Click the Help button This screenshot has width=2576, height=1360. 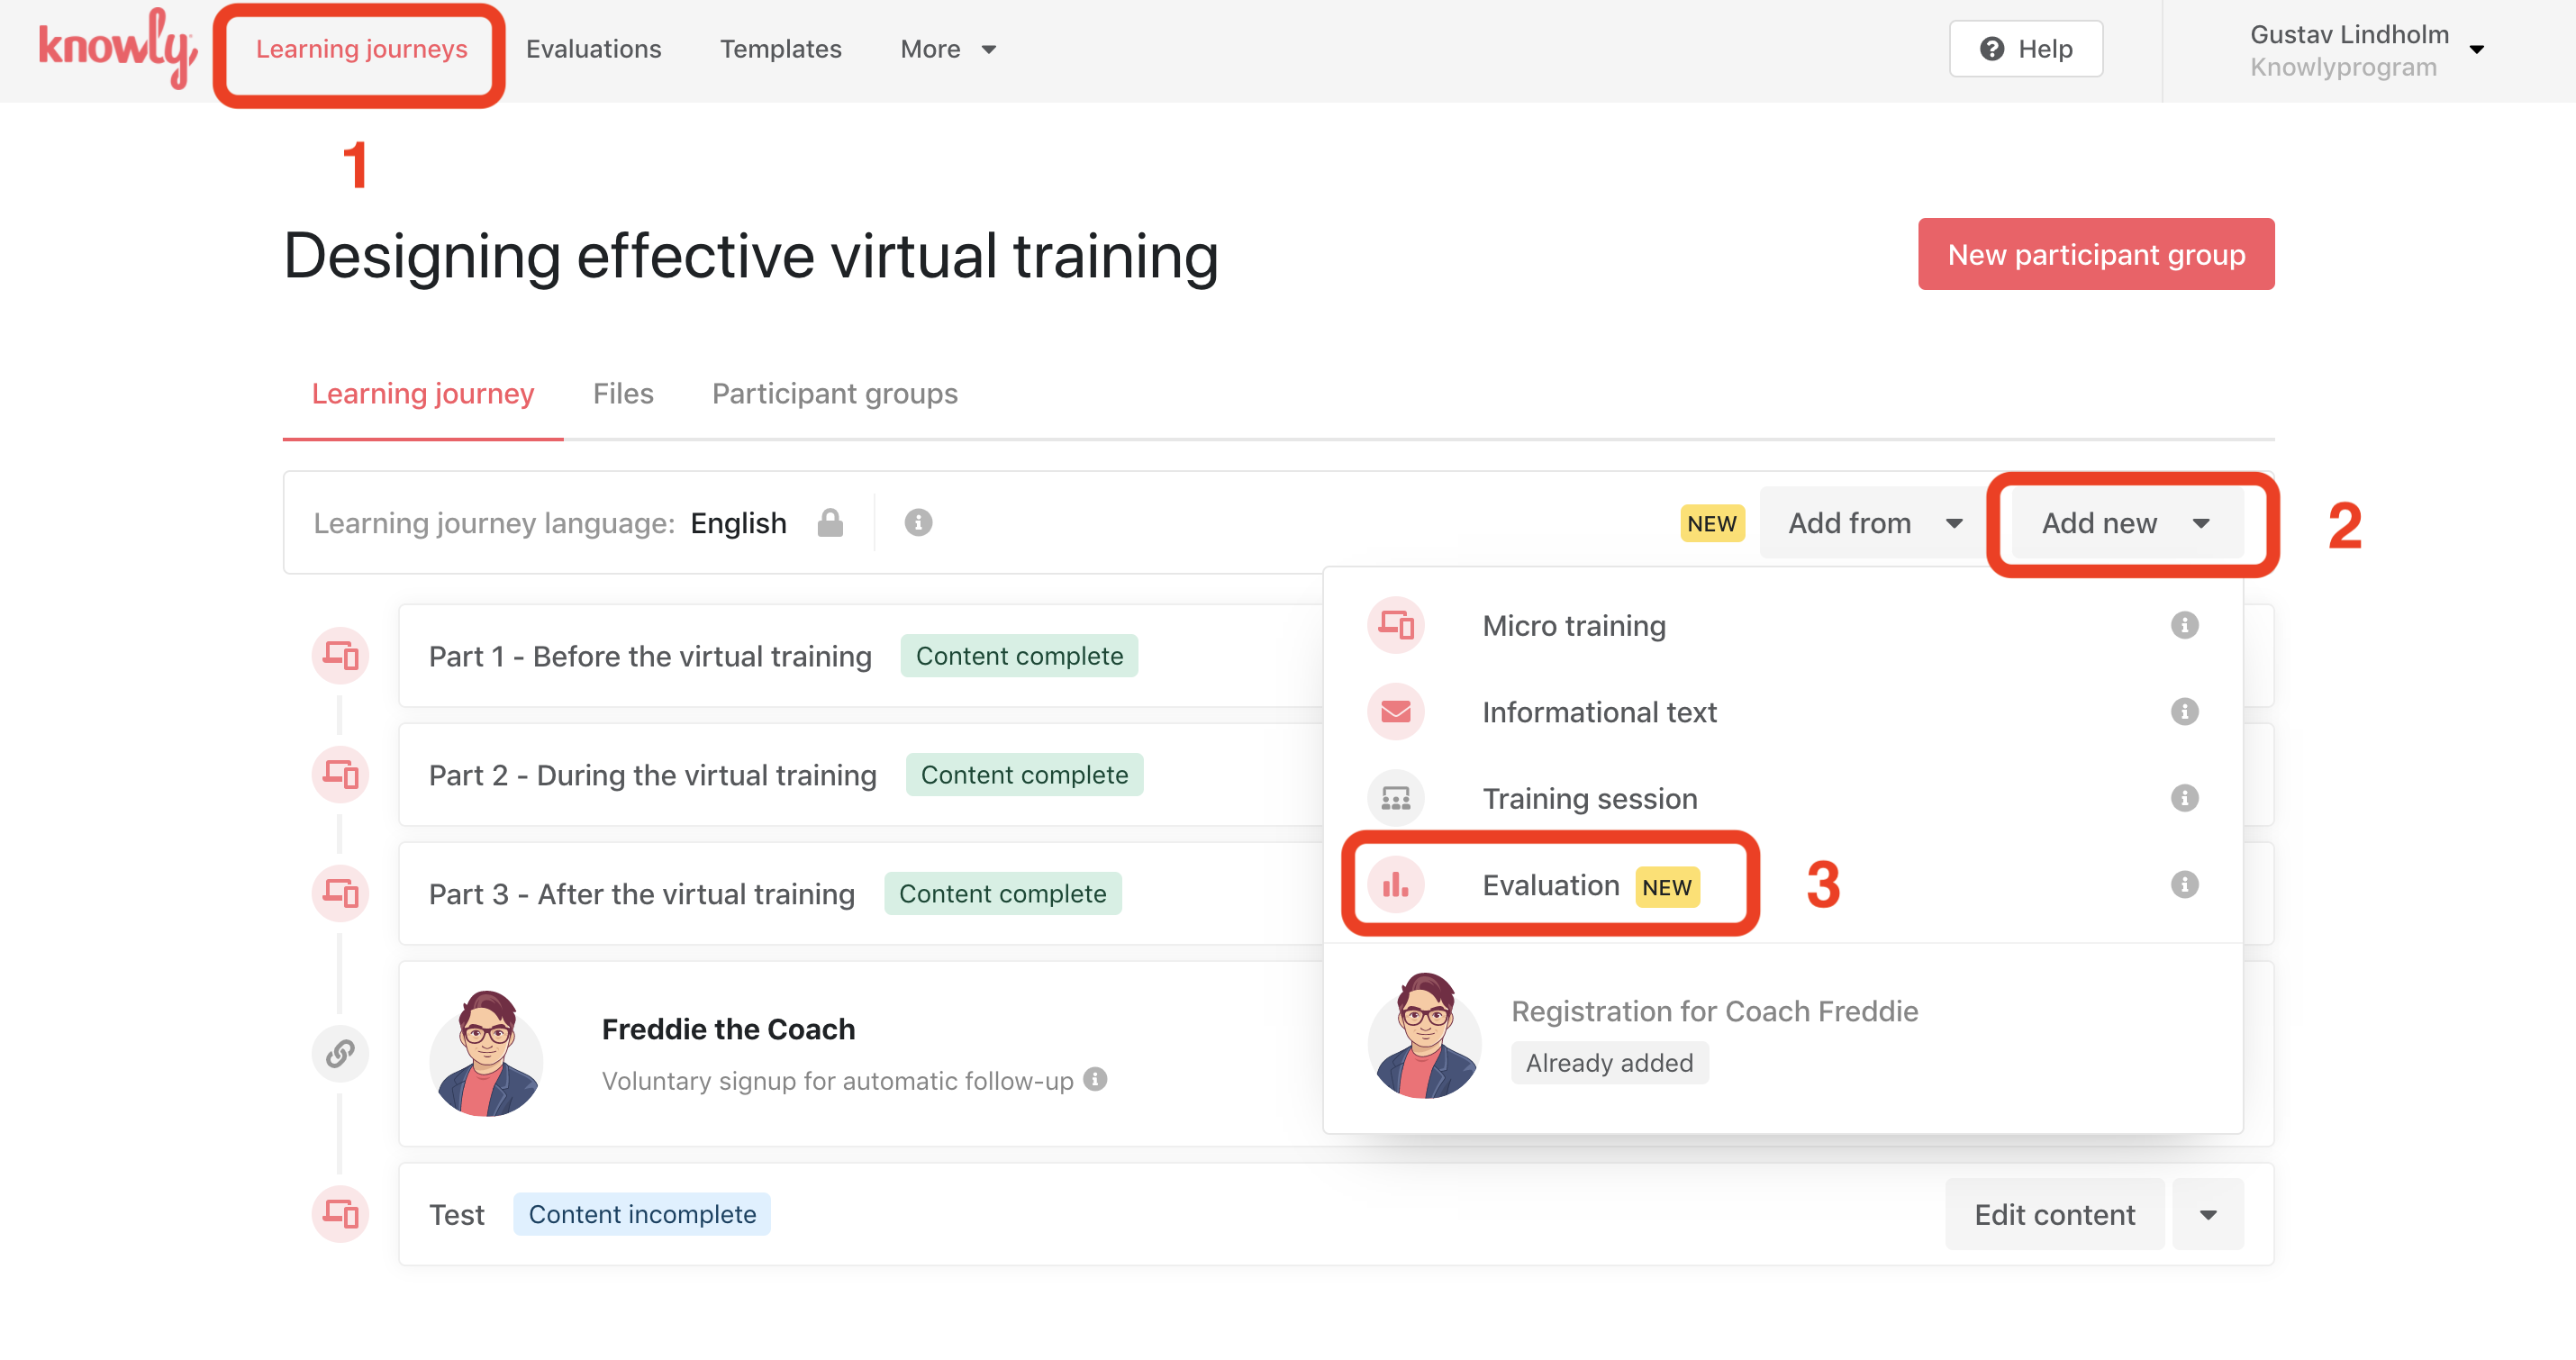[x=2025, y=49]
